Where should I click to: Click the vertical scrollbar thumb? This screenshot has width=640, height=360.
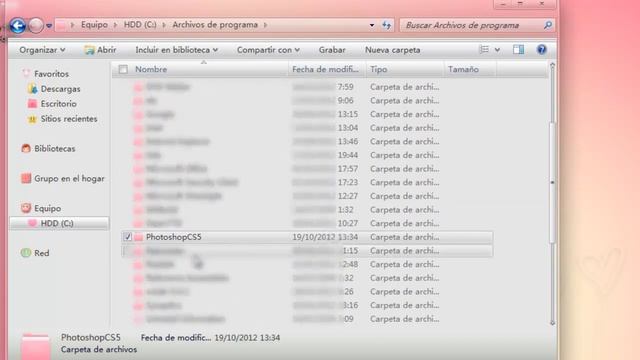552,182
